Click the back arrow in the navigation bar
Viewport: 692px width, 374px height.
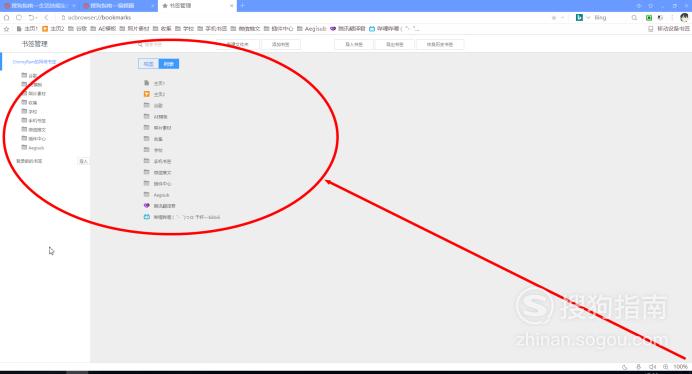pos(46,18)
